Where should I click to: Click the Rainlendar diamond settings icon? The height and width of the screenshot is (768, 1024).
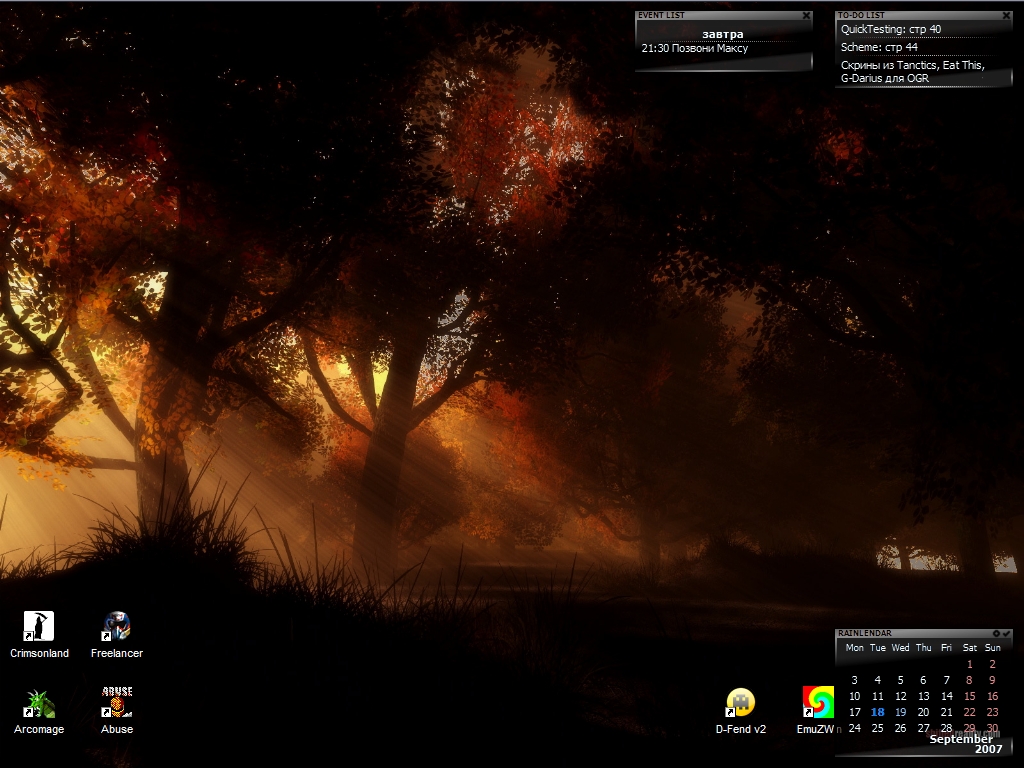point(996,633)
